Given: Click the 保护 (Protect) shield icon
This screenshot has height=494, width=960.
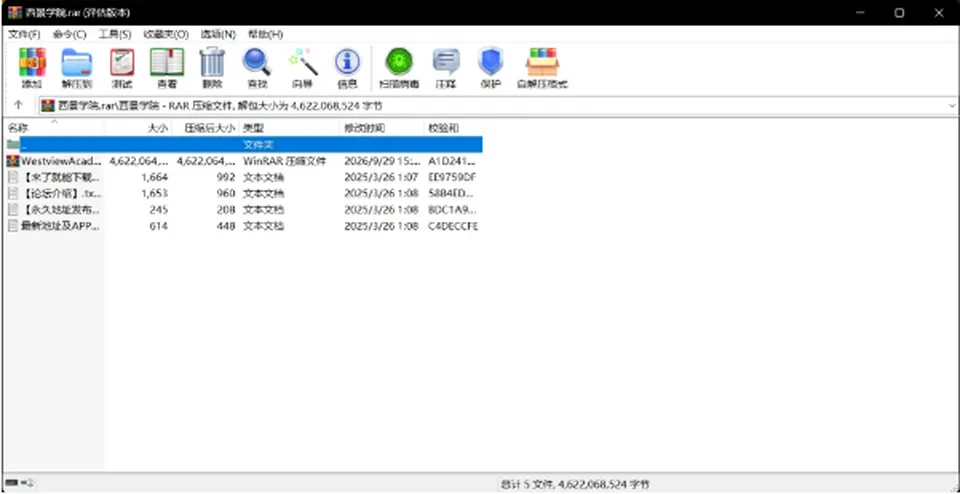Looking at the screenshot, I should (490, 62).
